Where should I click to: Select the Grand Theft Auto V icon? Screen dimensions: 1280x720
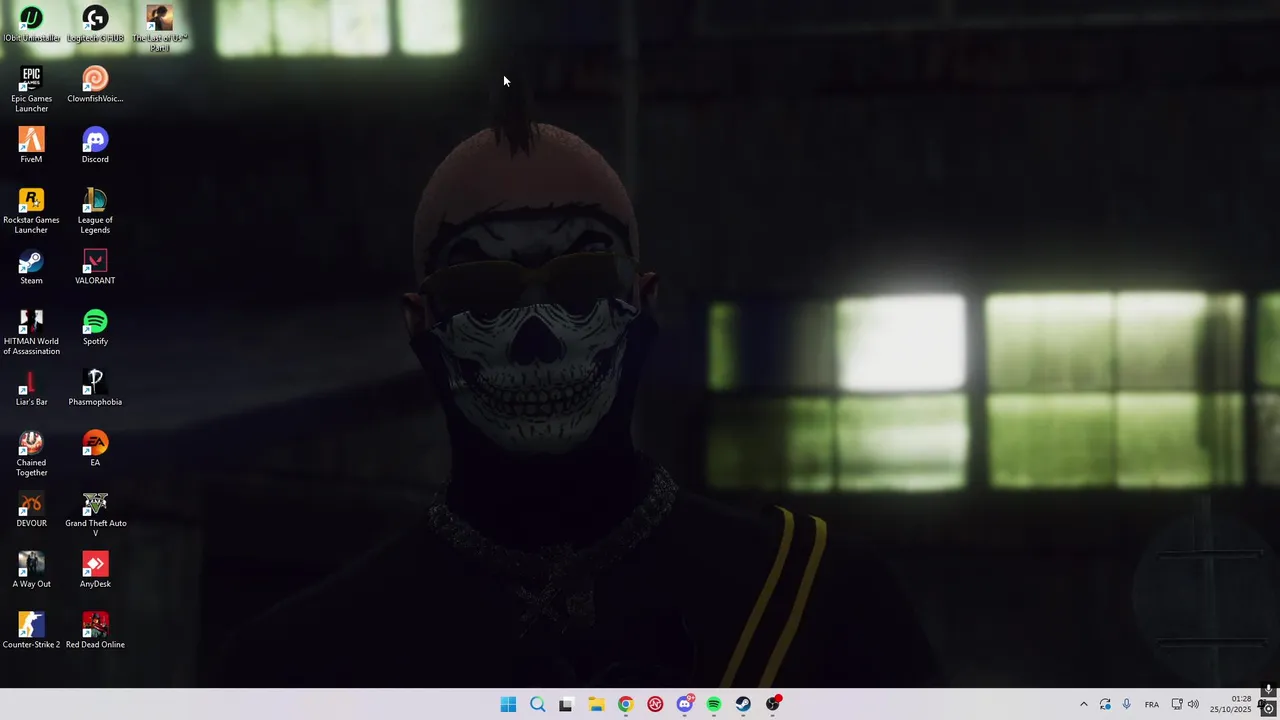click(95, 514)
